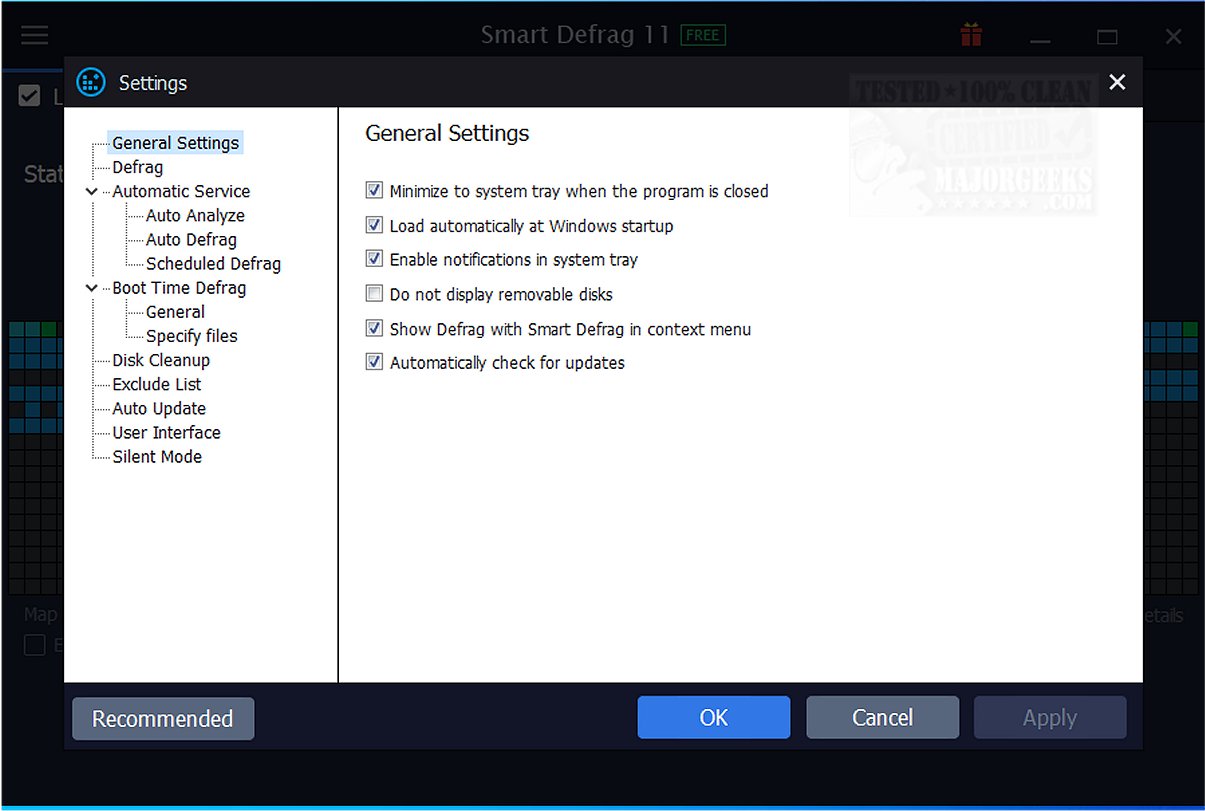Toggle Load automatically at Windows startup
The width and height of the screenshot is (1205, 811).
tap(374, 225)
